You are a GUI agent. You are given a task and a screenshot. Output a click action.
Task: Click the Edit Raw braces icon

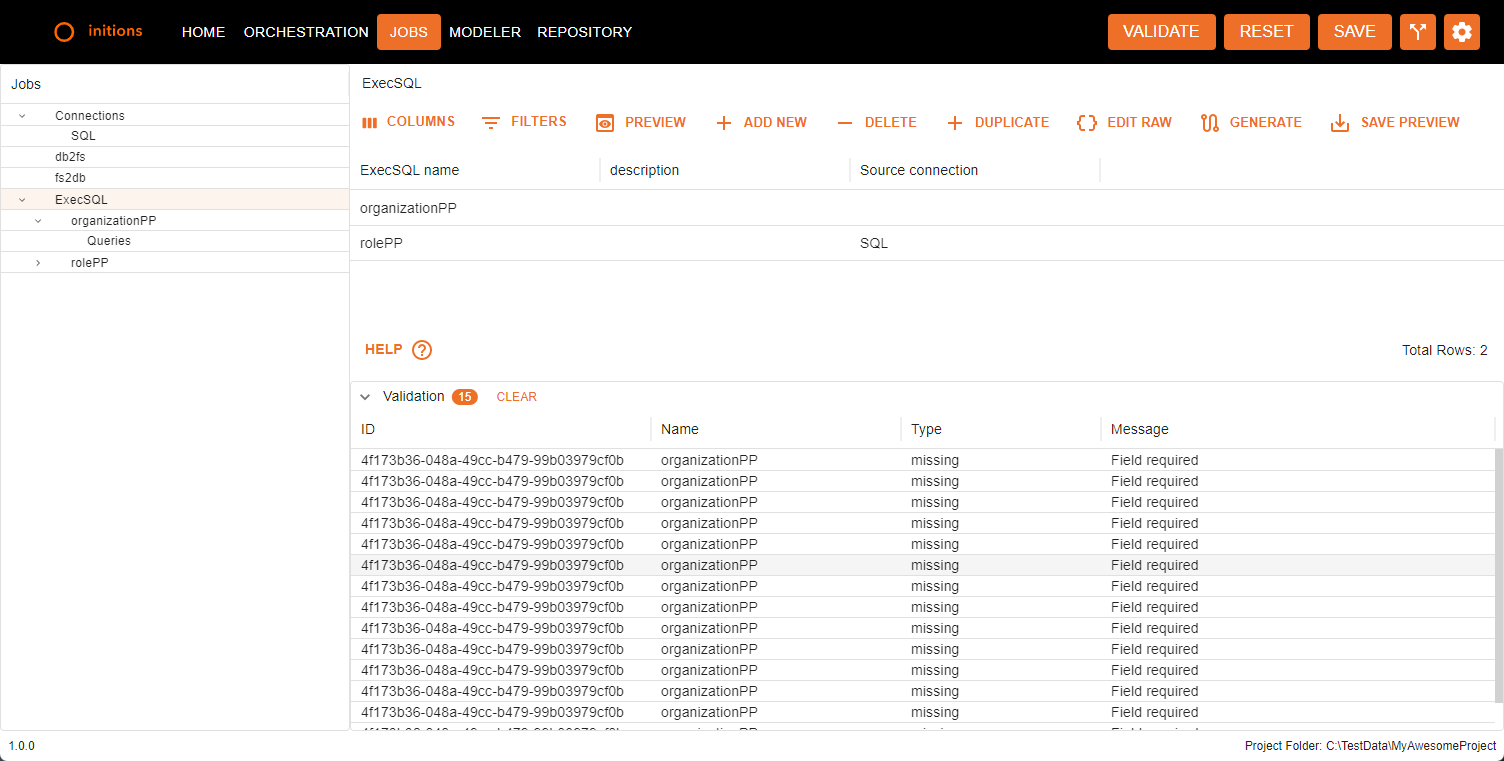click(1086, 123)
